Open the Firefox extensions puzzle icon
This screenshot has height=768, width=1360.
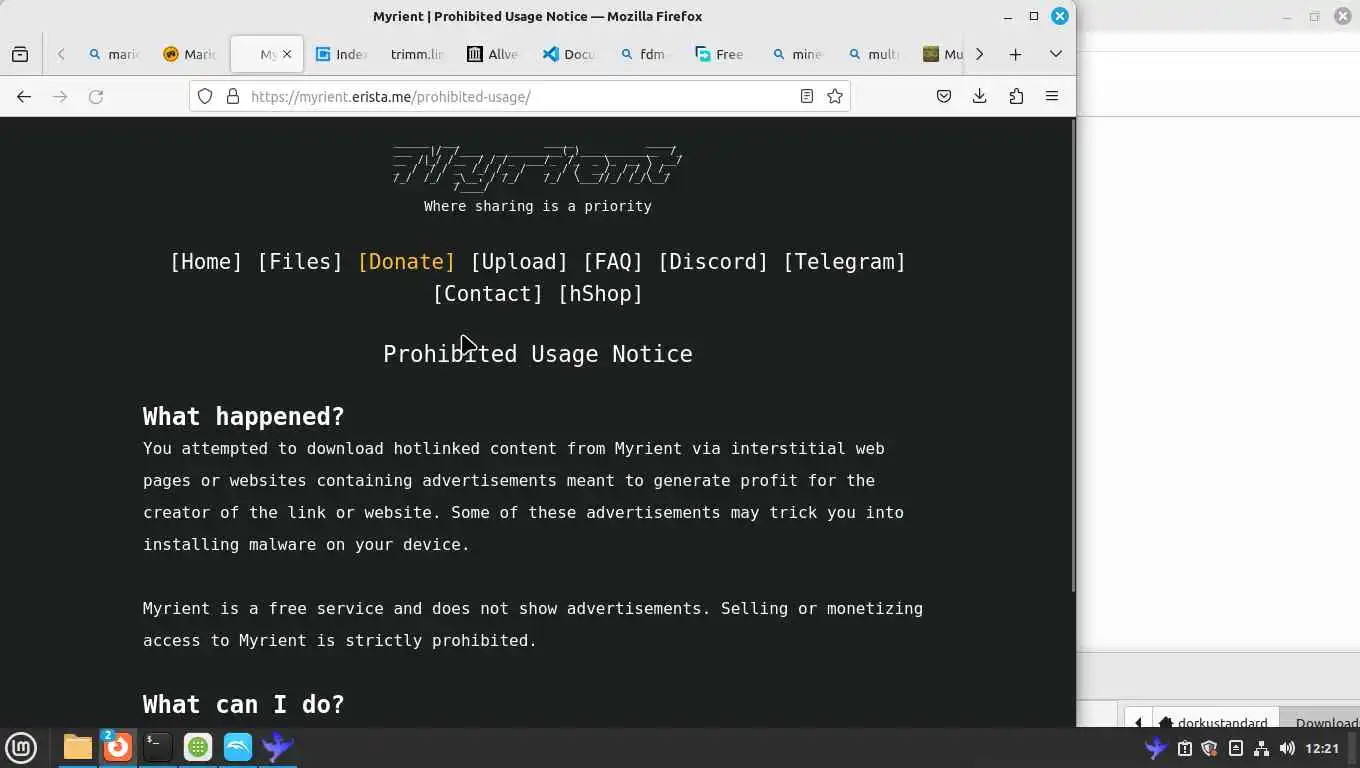(x=1016, y=96)
